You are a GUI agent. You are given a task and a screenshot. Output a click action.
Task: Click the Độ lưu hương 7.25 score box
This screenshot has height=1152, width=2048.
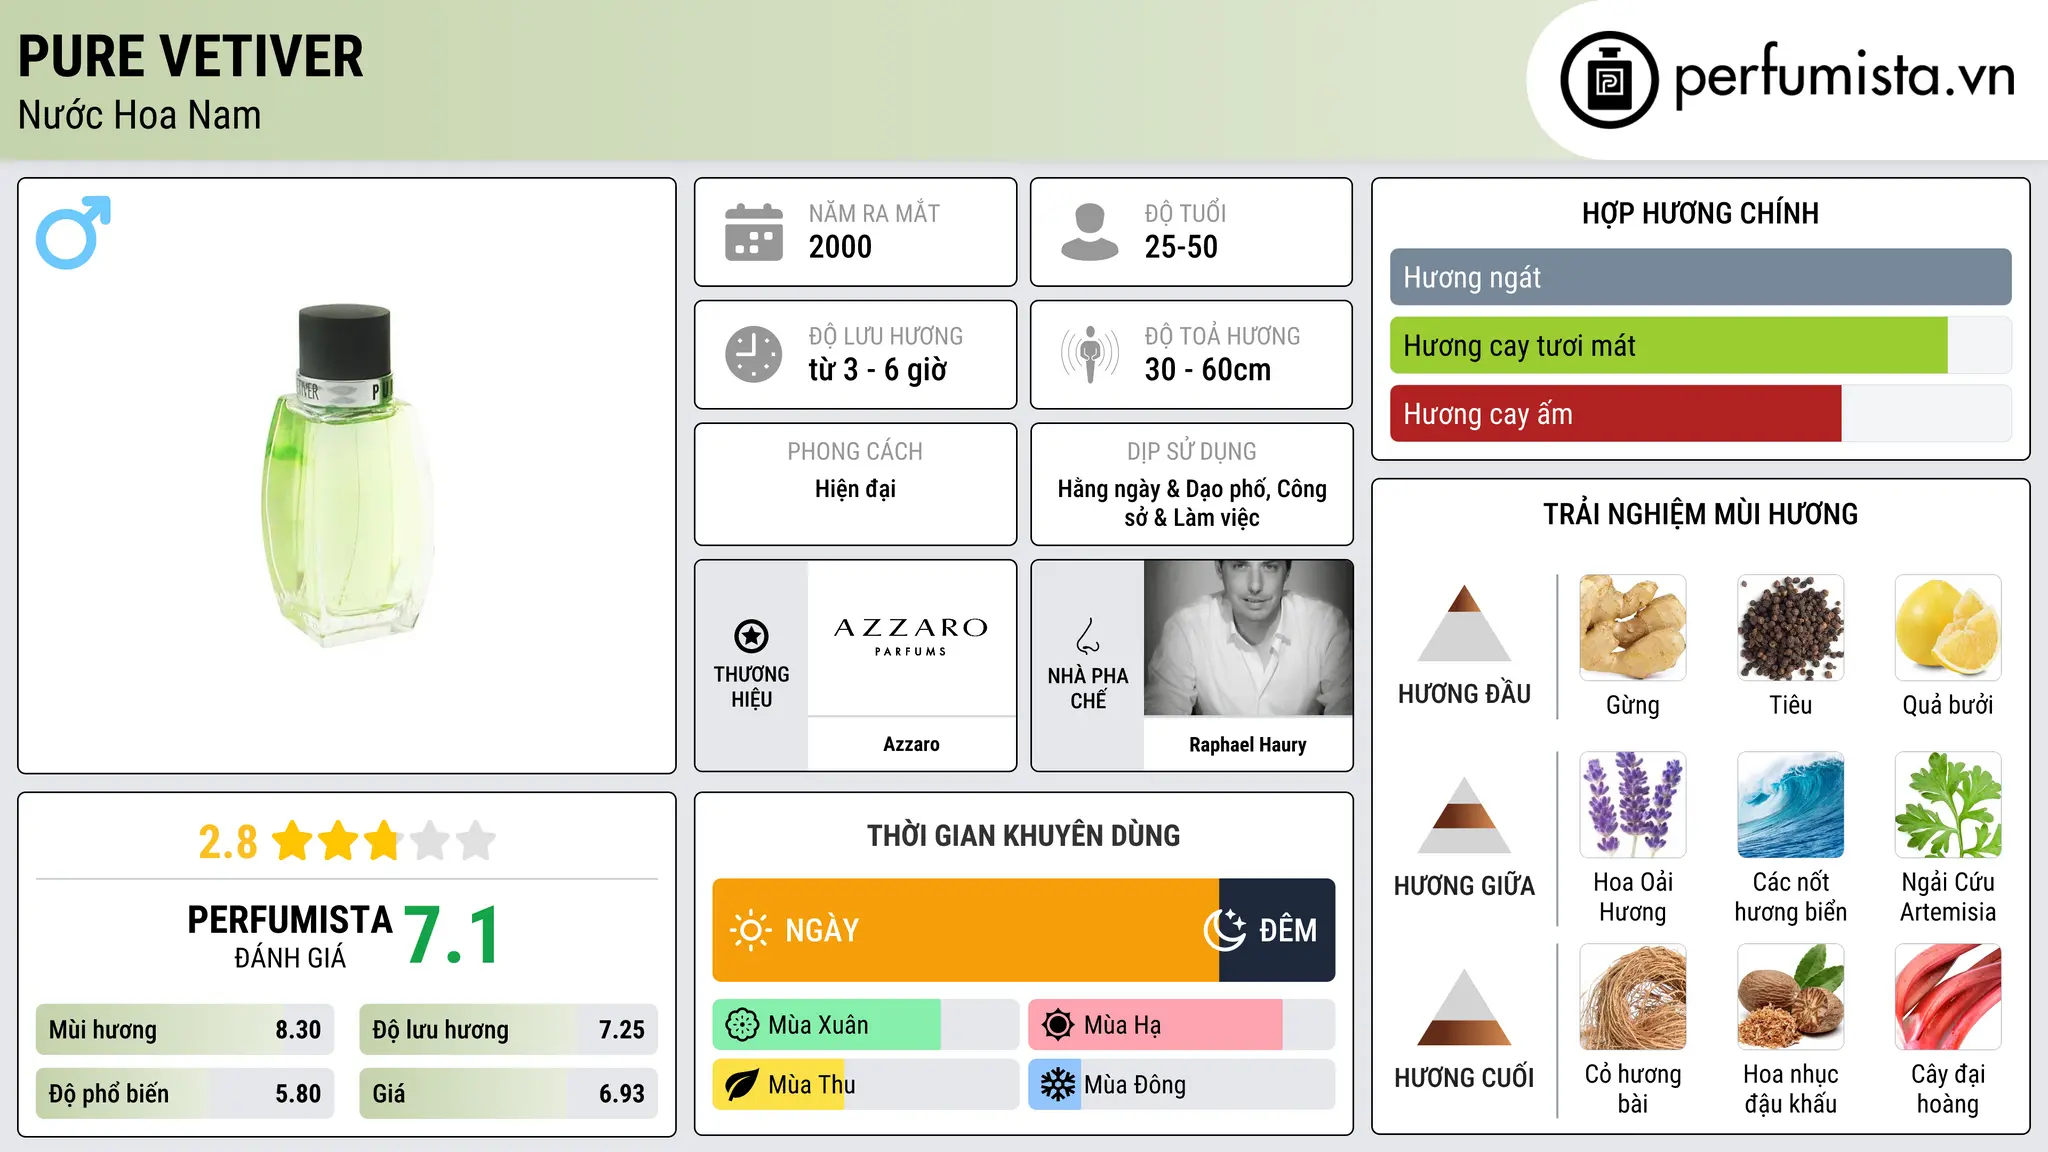pos(509,1030)
